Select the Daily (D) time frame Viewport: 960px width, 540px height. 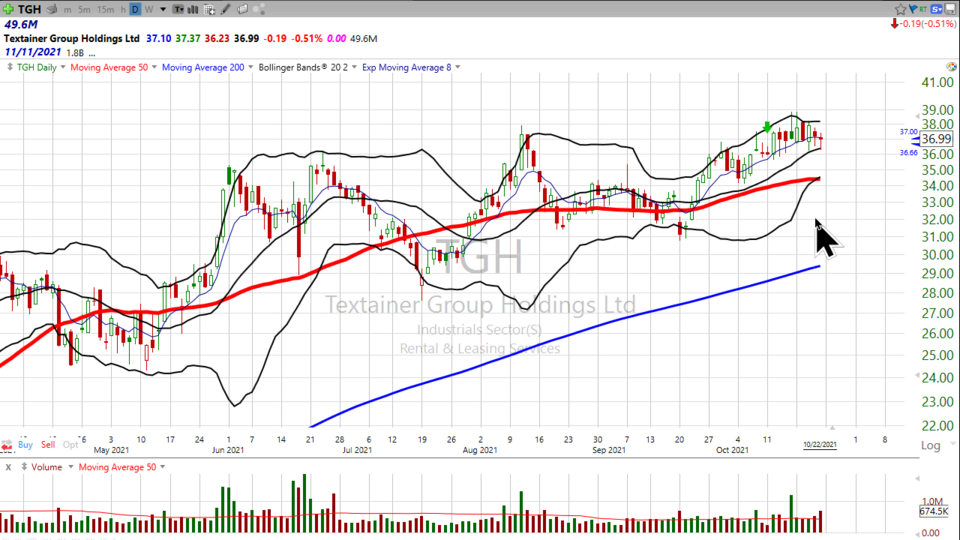coord(136,9)
